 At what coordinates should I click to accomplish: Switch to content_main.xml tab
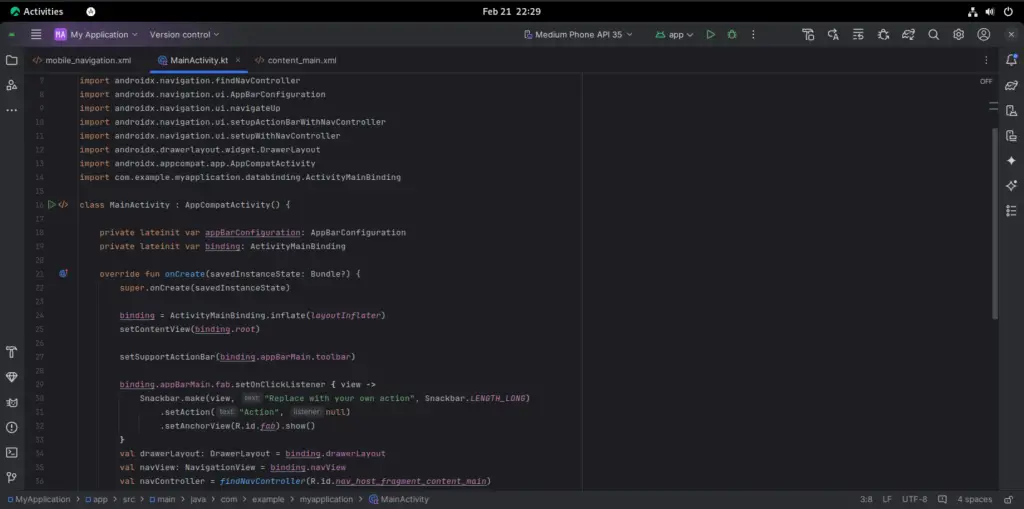(296, 60)
